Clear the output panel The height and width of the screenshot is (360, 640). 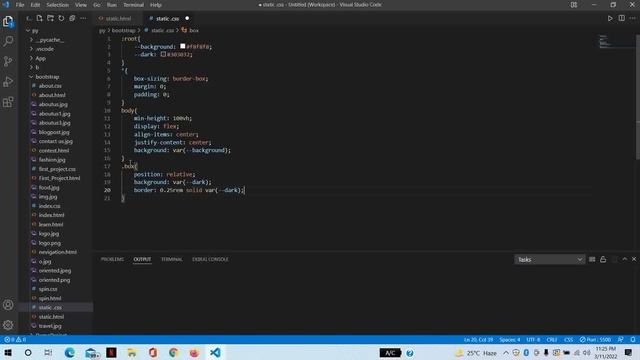[592, 260]
